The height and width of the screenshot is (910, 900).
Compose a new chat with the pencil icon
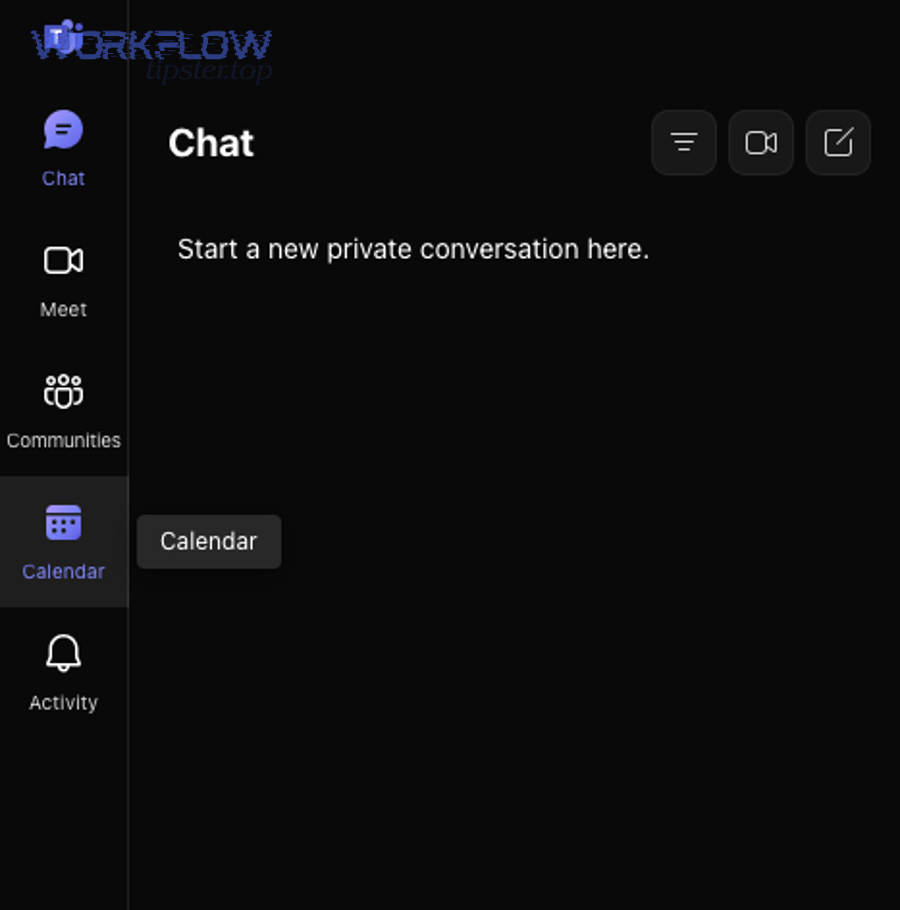[838, 143]
